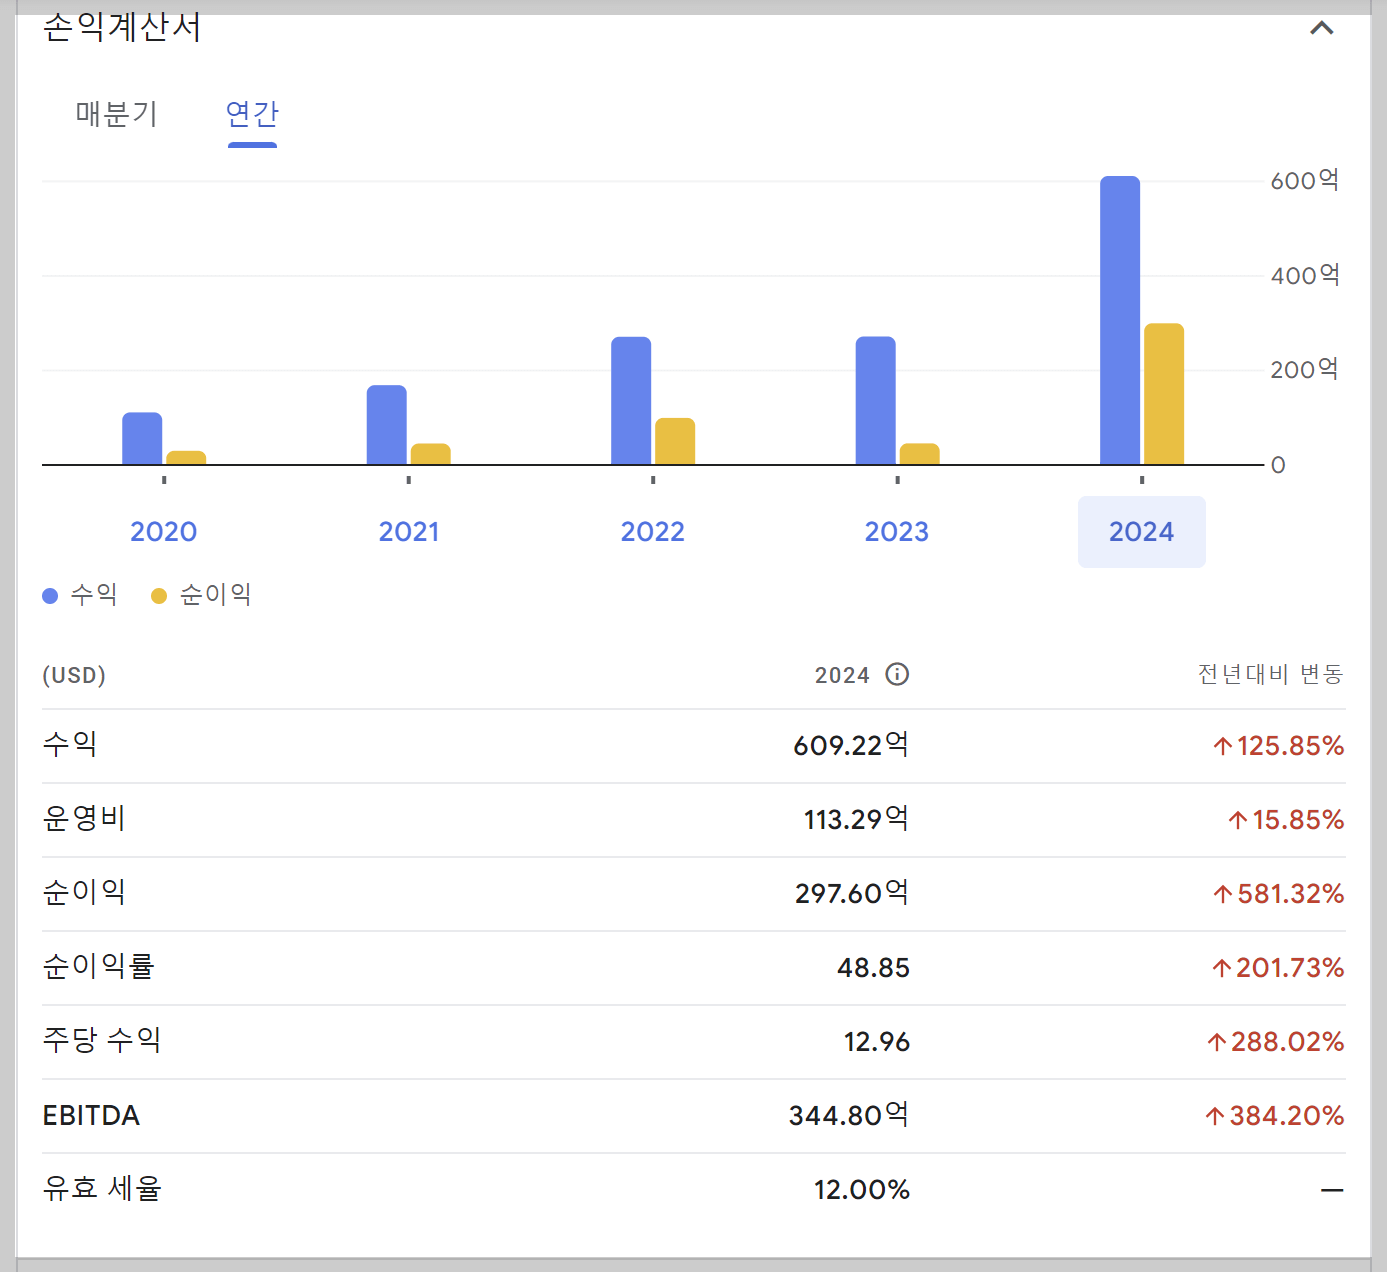Open the info tooltip next to 2024
The width and height of the screenshot is (1387, 1272).
point(897,674)
